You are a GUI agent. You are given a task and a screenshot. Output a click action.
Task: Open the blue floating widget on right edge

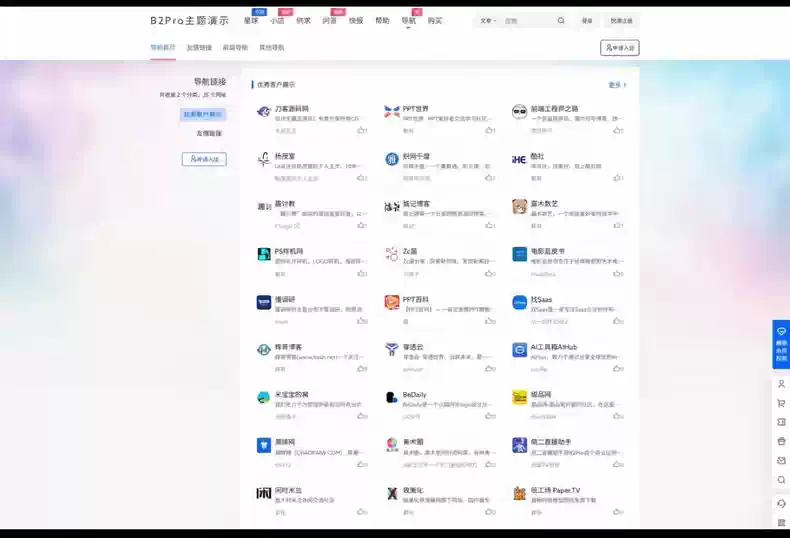click(x=781, y=344)
